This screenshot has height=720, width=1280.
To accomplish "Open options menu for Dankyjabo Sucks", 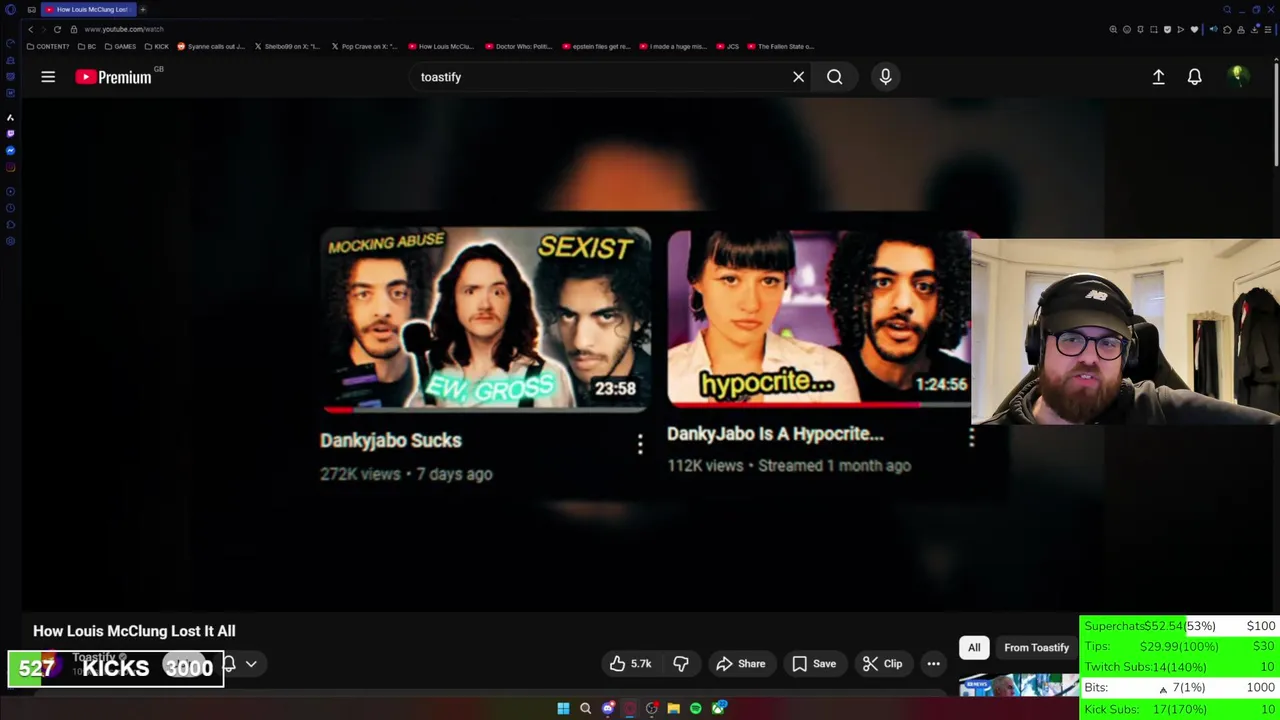I will 640,443.
